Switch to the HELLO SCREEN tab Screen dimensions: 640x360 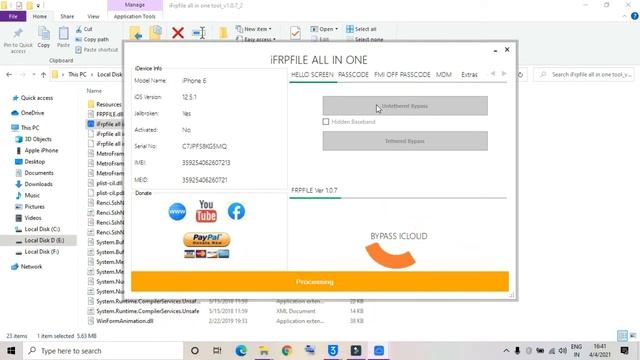(312, 75)
